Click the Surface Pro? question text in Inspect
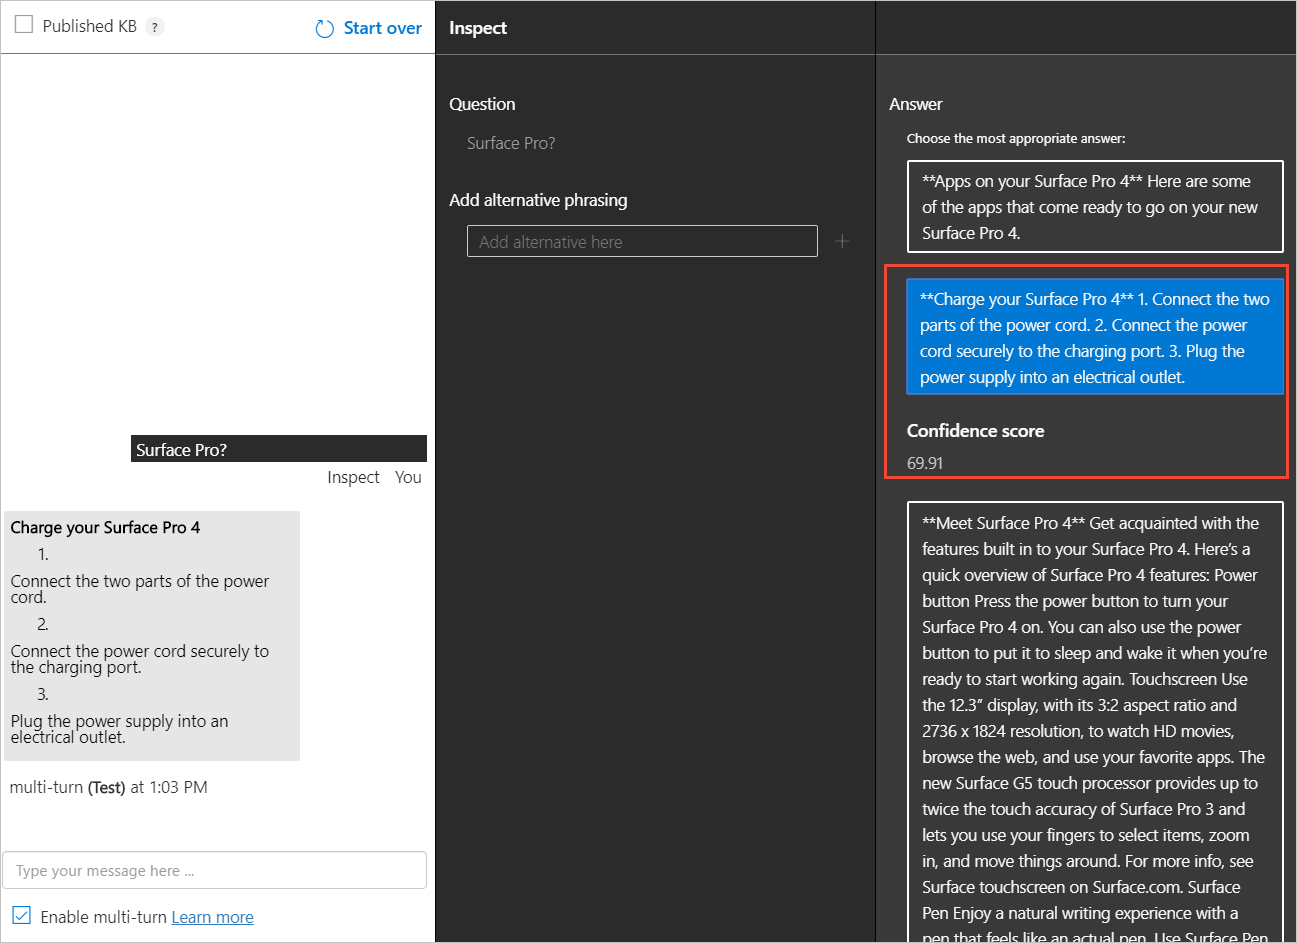 [511, 143]
